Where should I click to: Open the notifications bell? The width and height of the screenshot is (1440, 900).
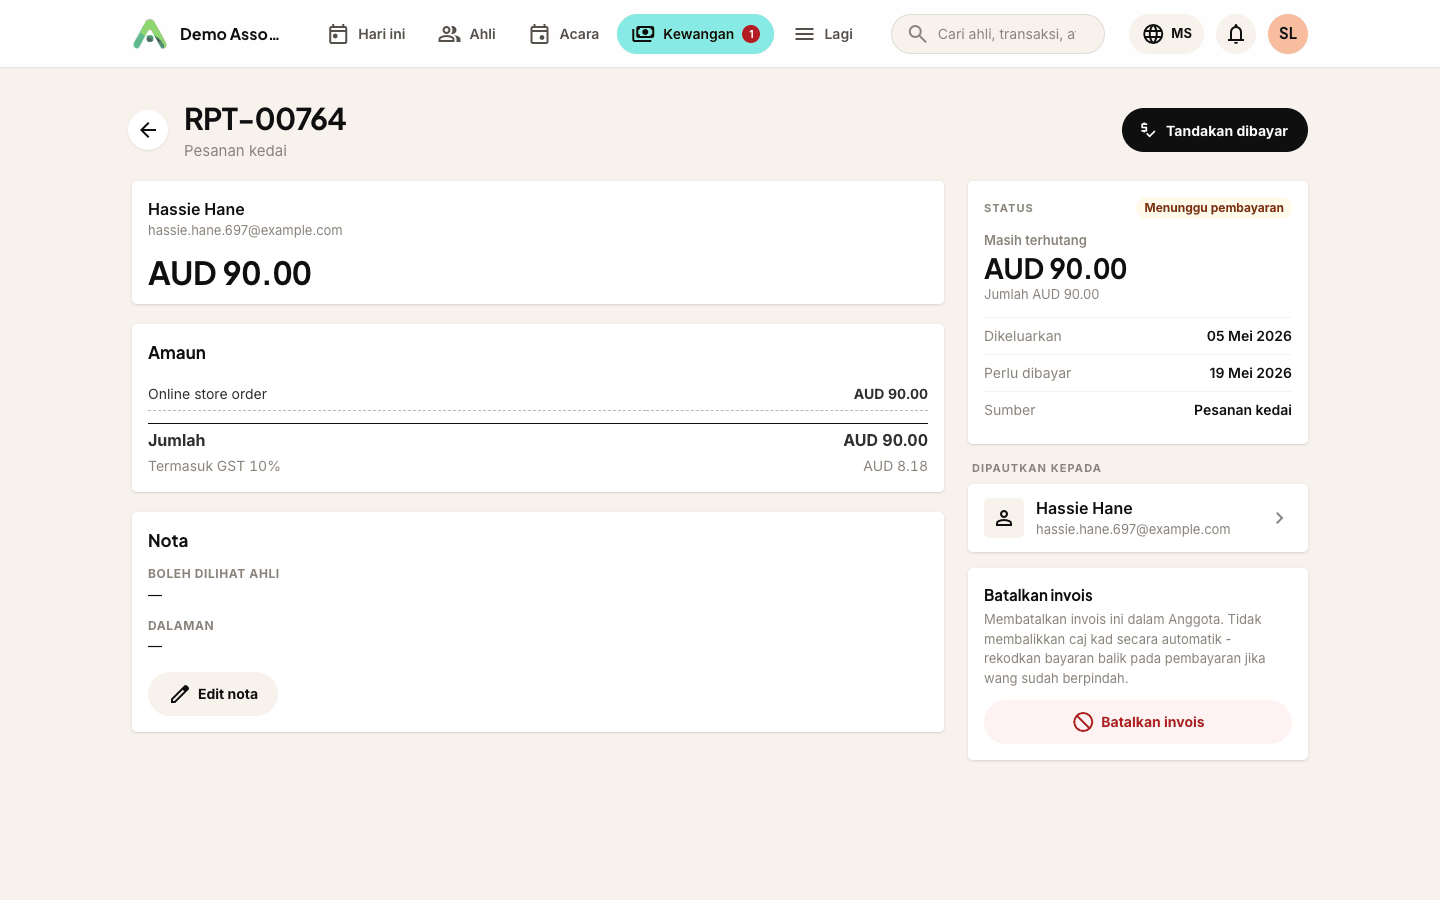(x=1236, y=34)
